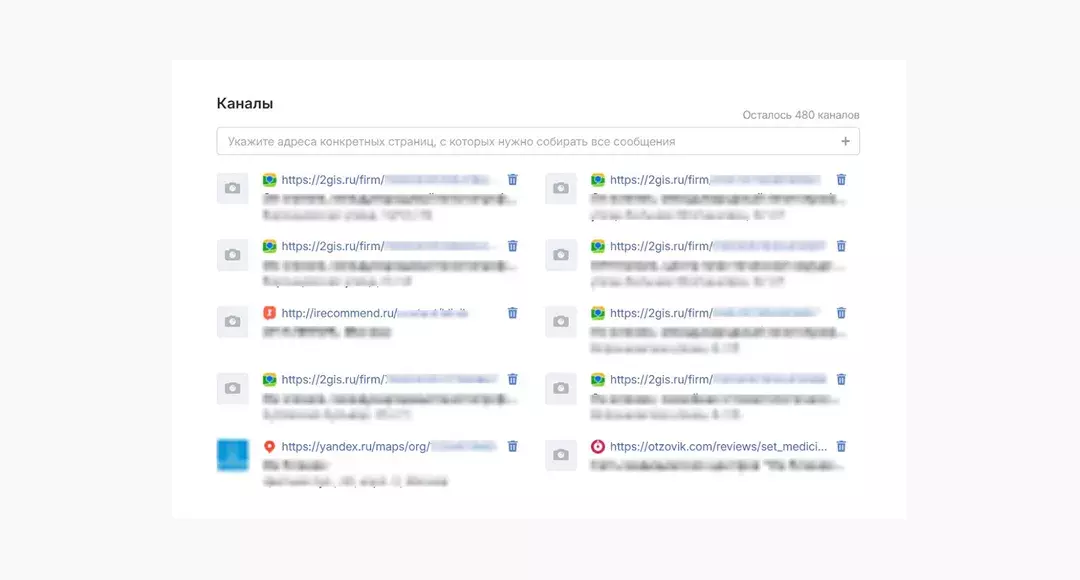Click the plus icon in the channel address field
The height and width of the screenshot is (580, 1080).
click(845, 142)
